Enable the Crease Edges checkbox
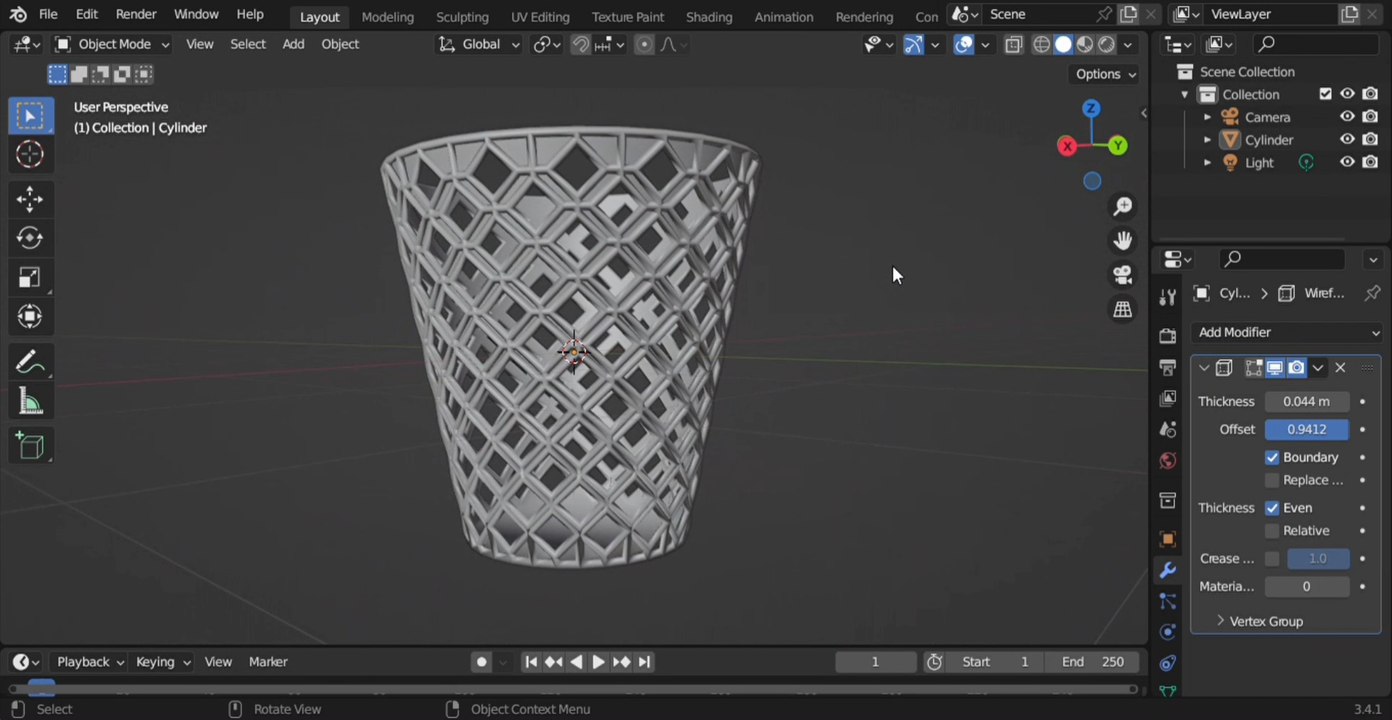1392x720 pixels. [x=1272, y=559]
